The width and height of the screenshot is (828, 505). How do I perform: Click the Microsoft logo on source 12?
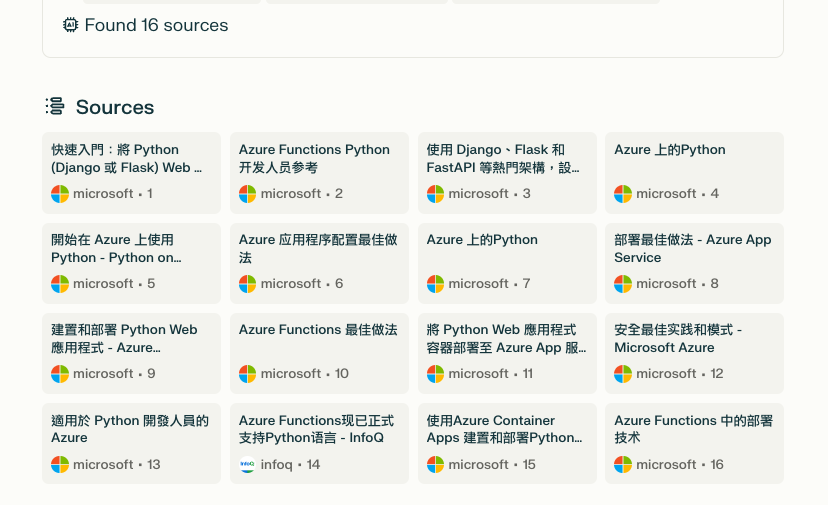[x=623, y=374]
